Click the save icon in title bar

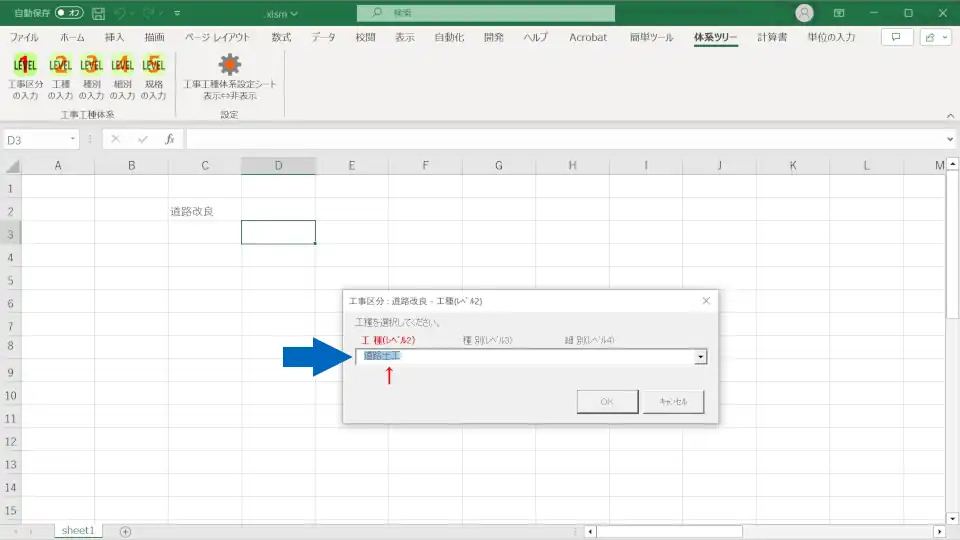tap(98, 14)
